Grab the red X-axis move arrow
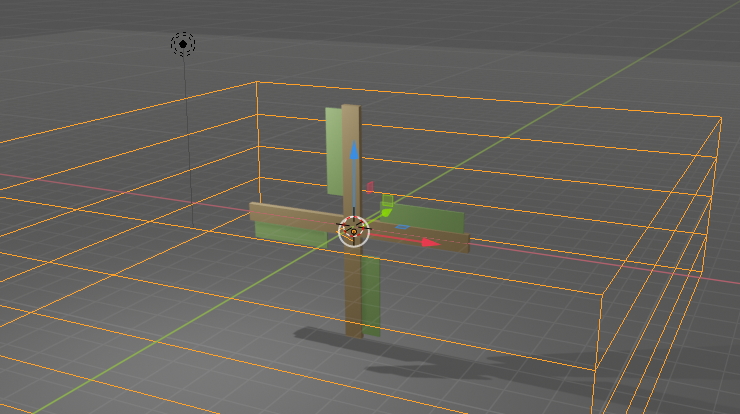Viewport: 740px width, 414px height. click(431, 243)
